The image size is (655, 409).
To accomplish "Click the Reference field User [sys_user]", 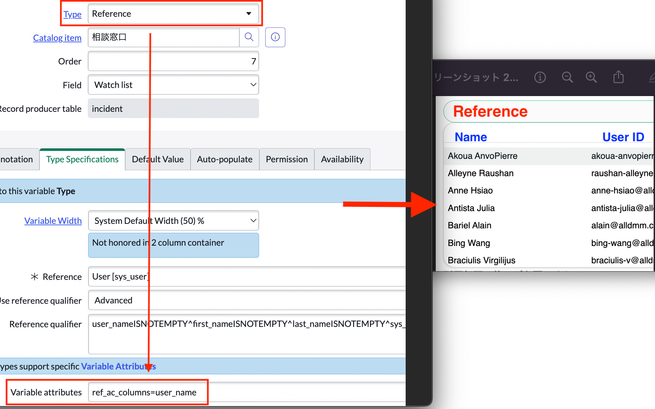I will pos(246,277).
